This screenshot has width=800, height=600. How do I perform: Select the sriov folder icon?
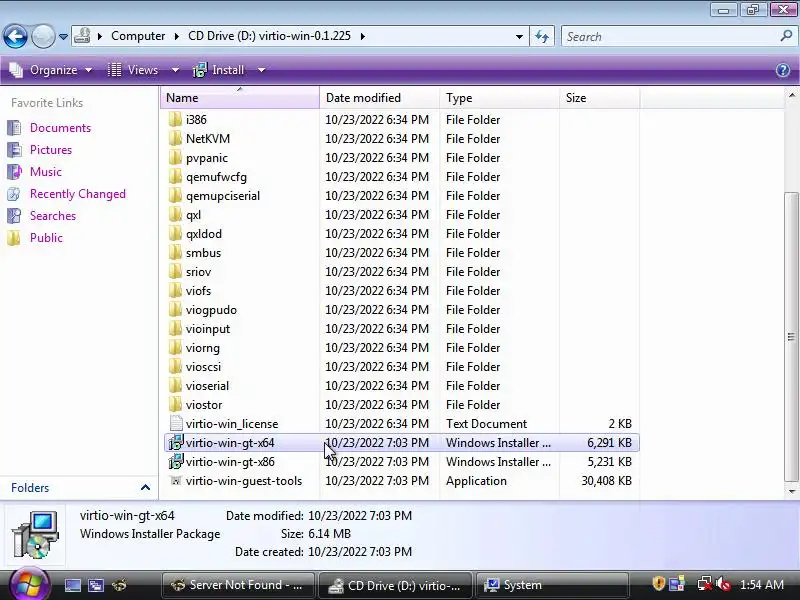pos(175,271)
